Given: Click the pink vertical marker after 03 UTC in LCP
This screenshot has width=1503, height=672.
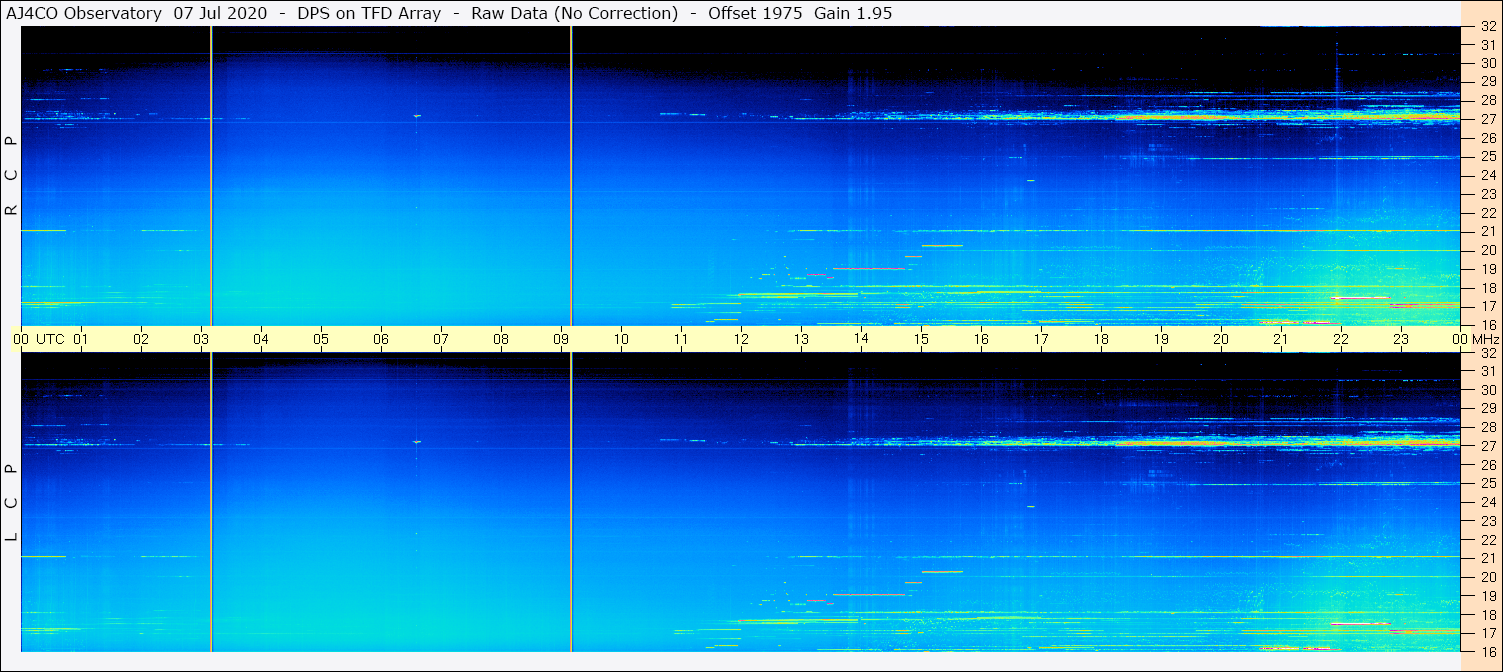Looking at the screenshot, I should point(211,502).
